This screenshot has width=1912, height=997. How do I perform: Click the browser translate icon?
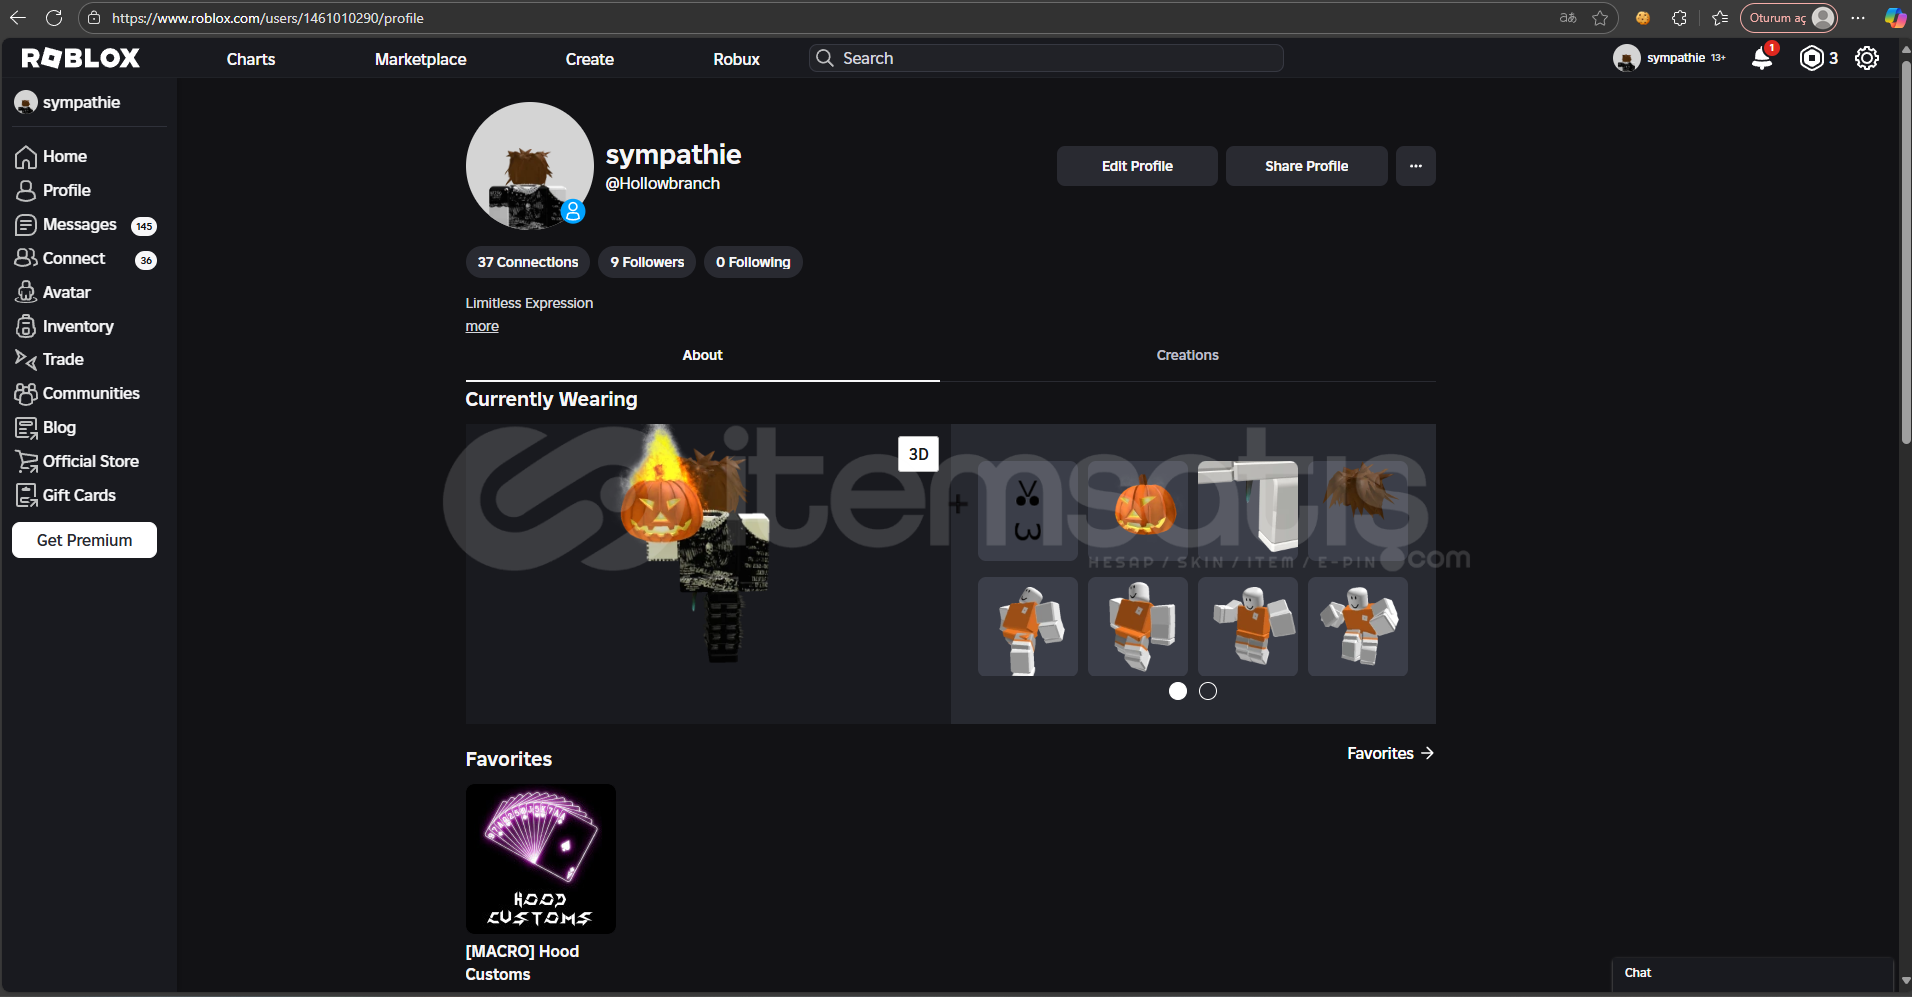[x=1568, y=18]
